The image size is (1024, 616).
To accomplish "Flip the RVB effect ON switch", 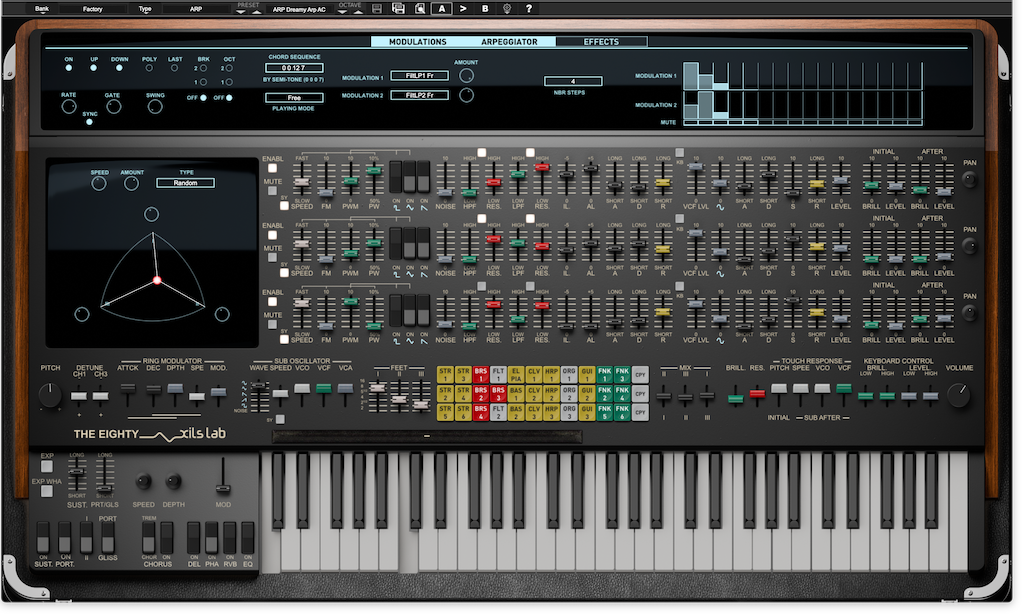I will pos(230,537).
